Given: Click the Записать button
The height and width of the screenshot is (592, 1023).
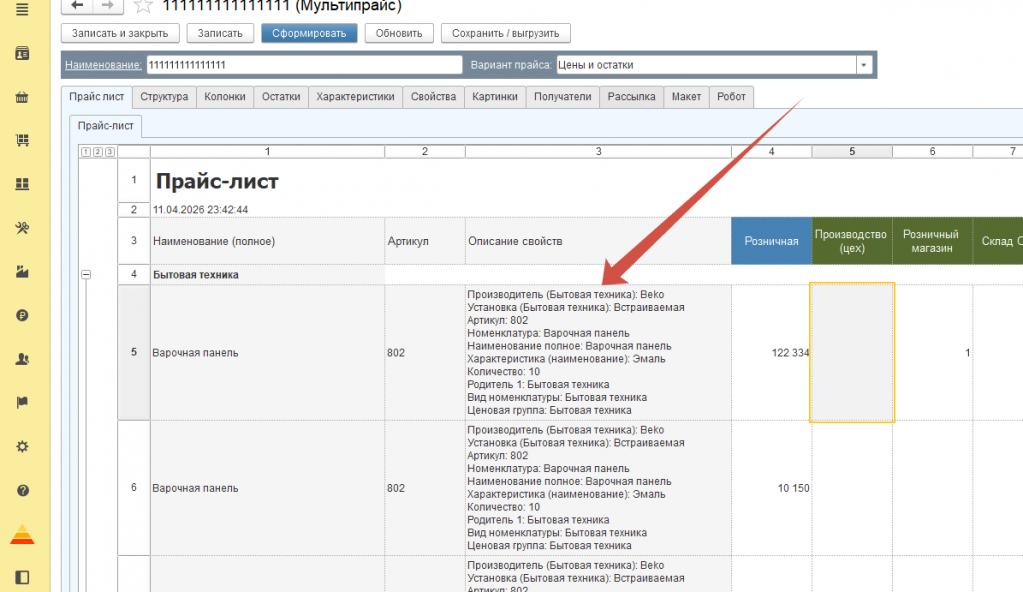Looking at the screenshot, I should tap(220, 33).
